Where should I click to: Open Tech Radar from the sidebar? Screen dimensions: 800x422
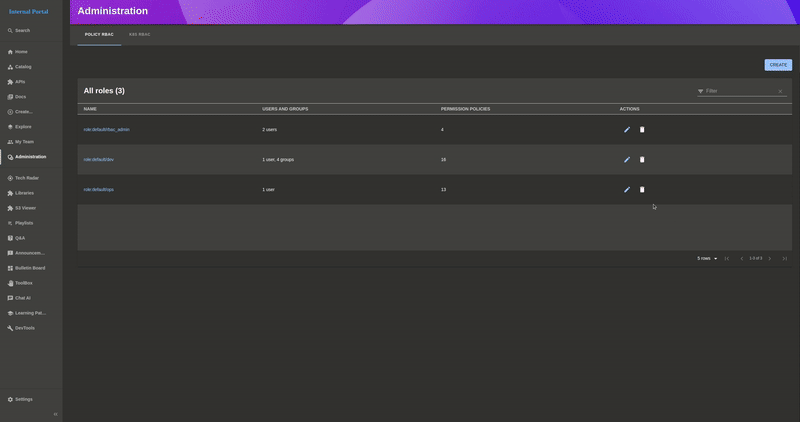click(x=27, y=178)
